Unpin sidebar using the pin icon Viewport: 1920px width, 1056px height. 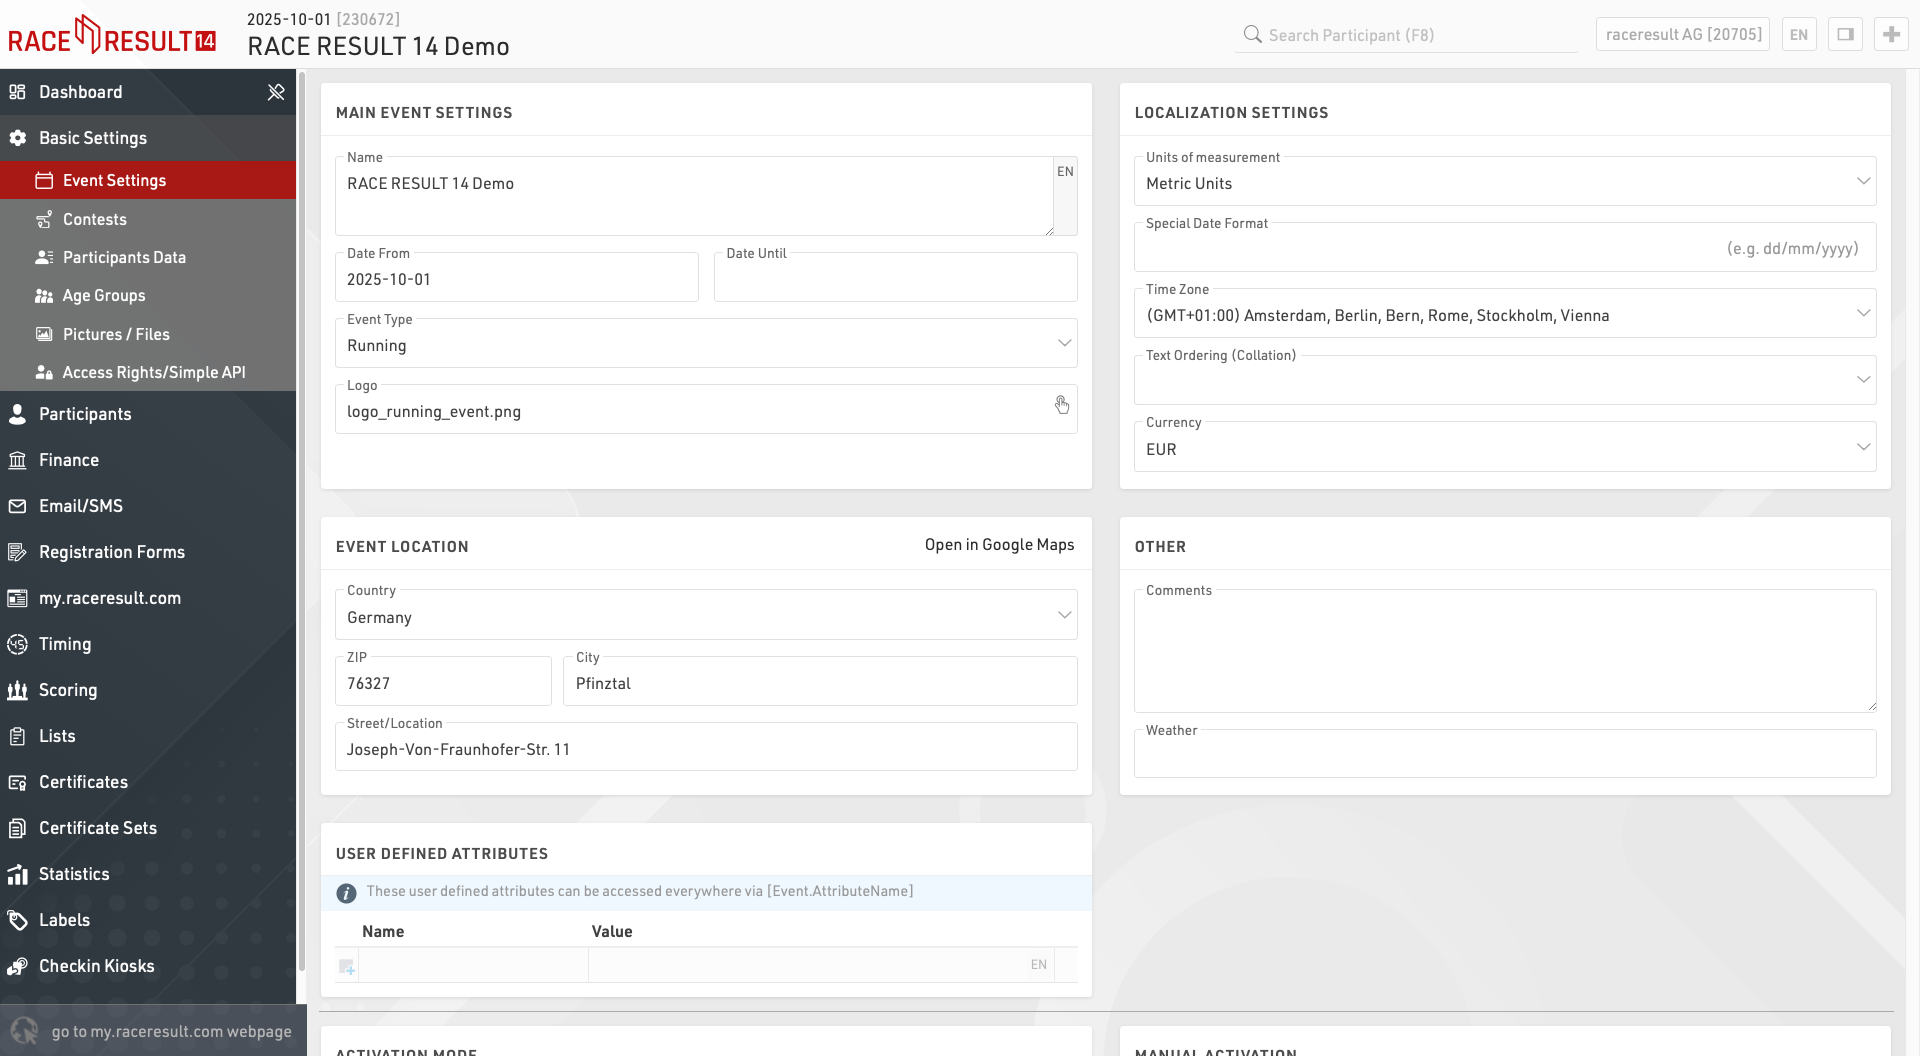276,92
